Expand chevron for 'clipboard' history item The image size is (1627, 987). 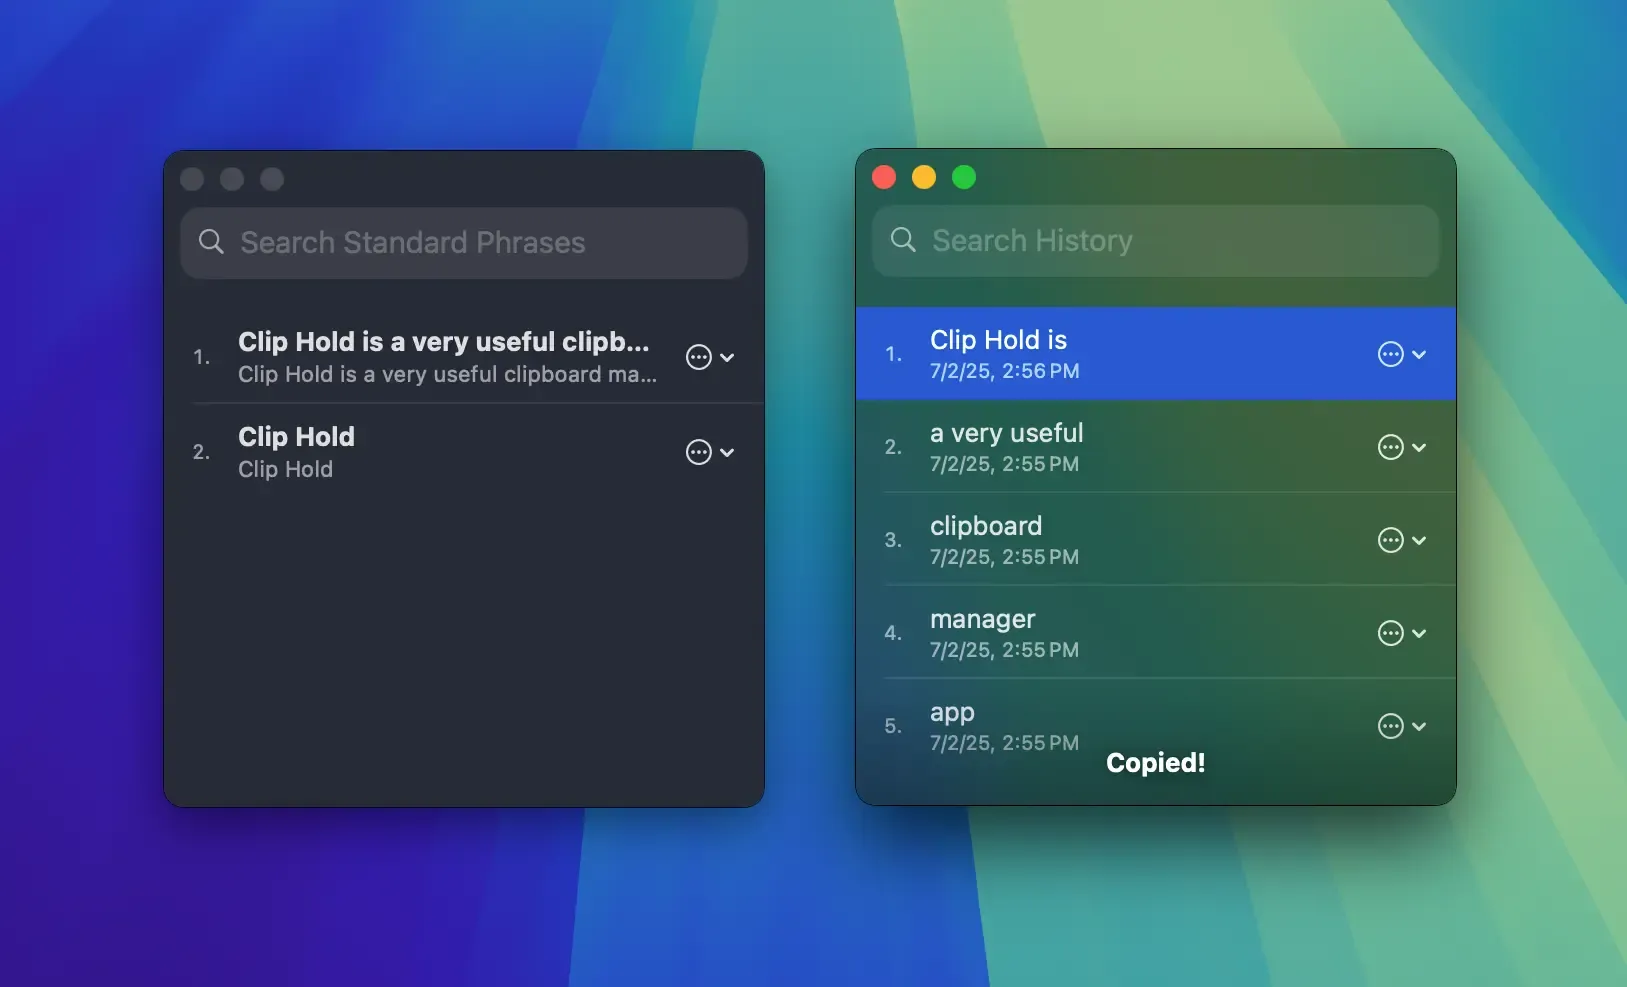pyautogui.click(x=1419, y=540)
